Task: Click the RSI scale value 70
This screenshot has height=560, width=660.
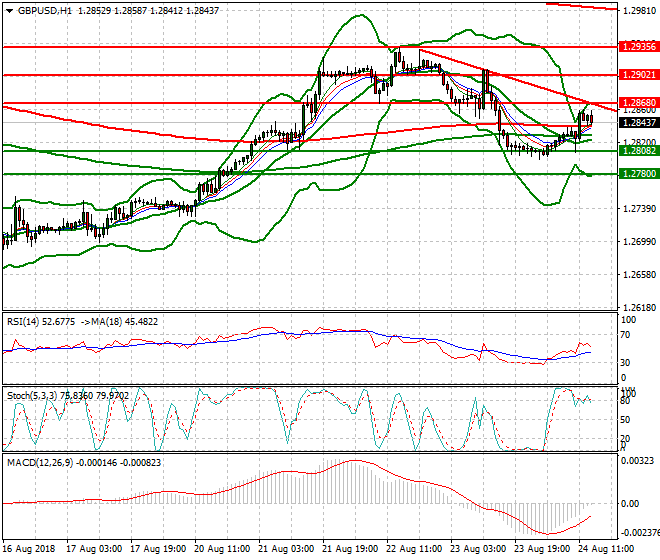Action: click(625, 335)
